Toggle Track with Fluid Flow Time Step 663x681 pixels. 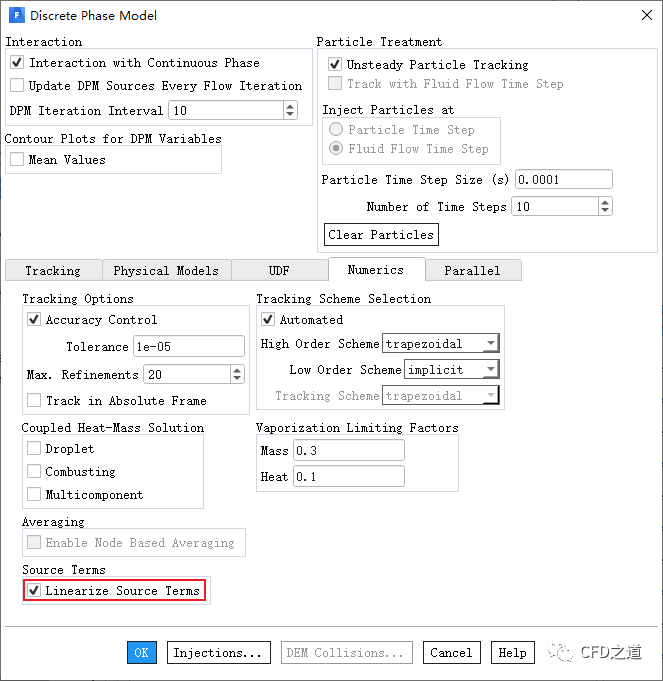click(x=335, y=83)
